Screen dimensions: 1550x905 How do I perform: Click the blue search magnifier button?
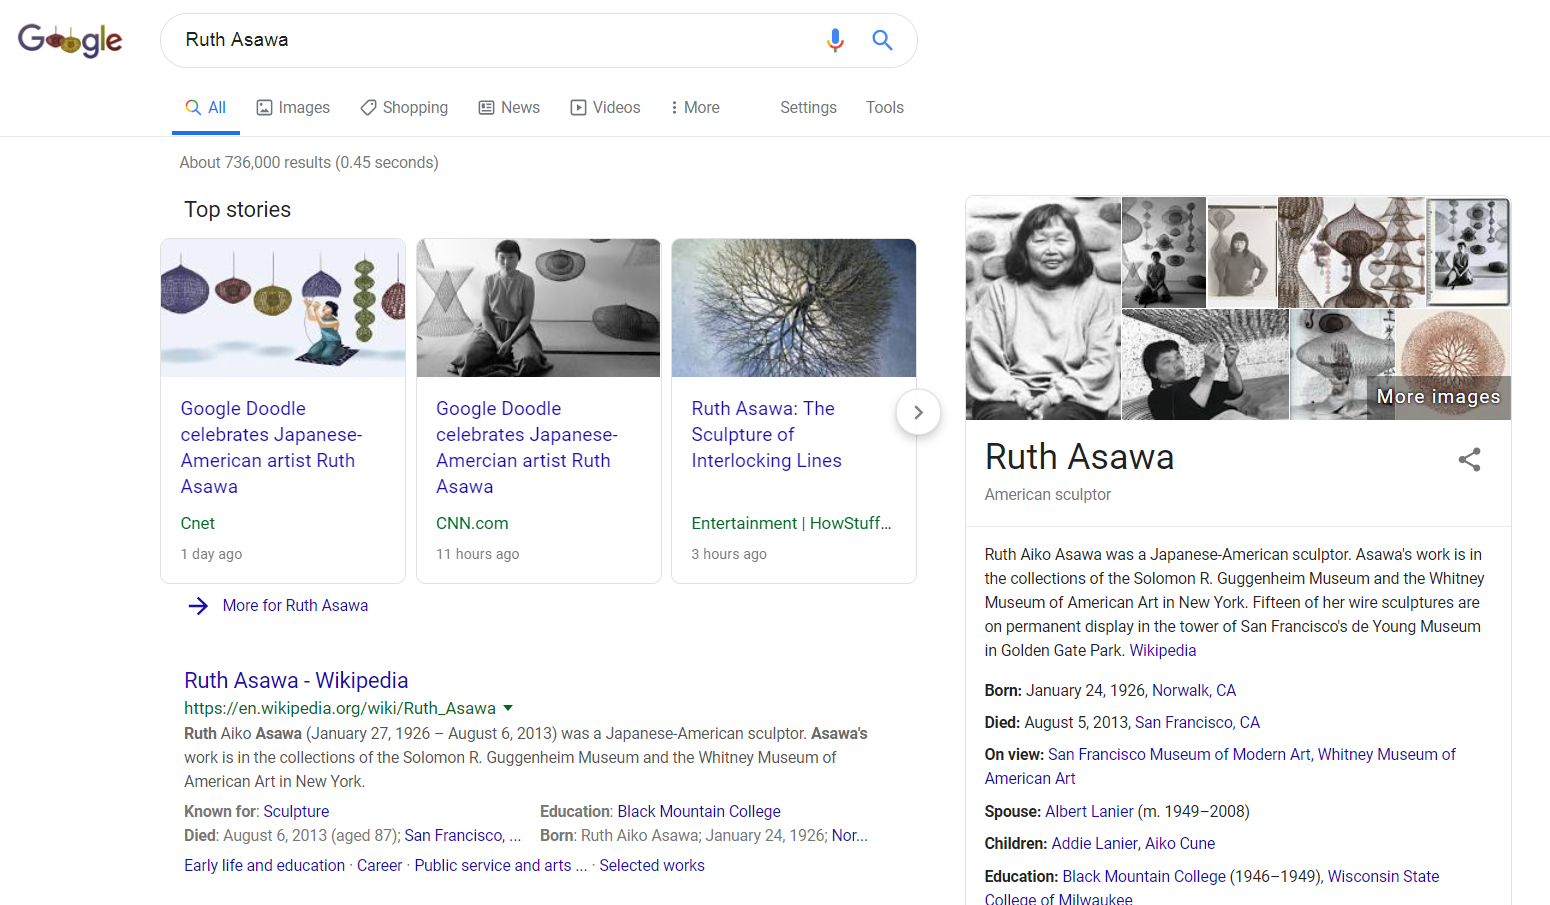click(882, 40)
